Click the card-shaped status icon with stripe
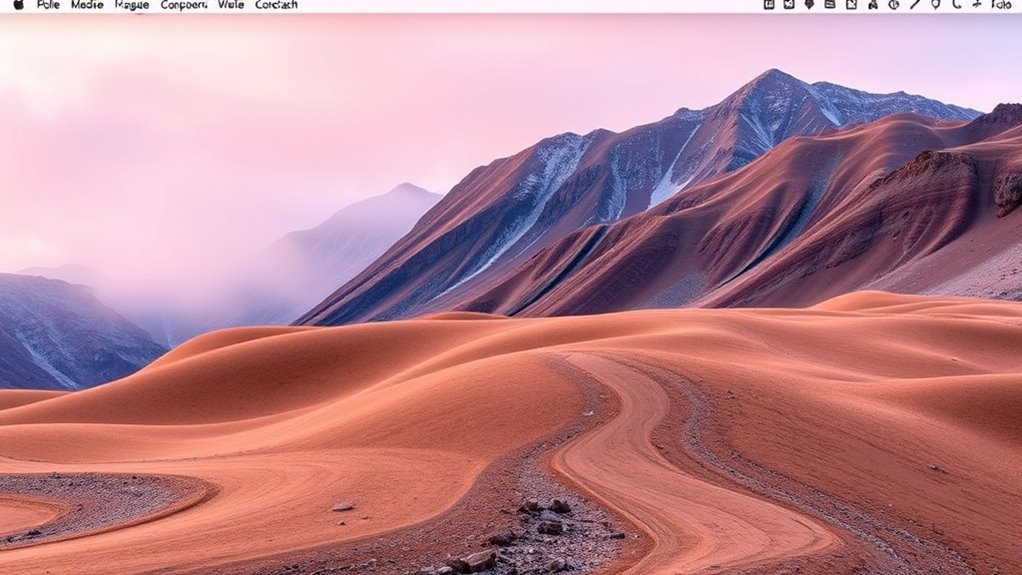This screenshot has height=575, width=1022. 830,5
